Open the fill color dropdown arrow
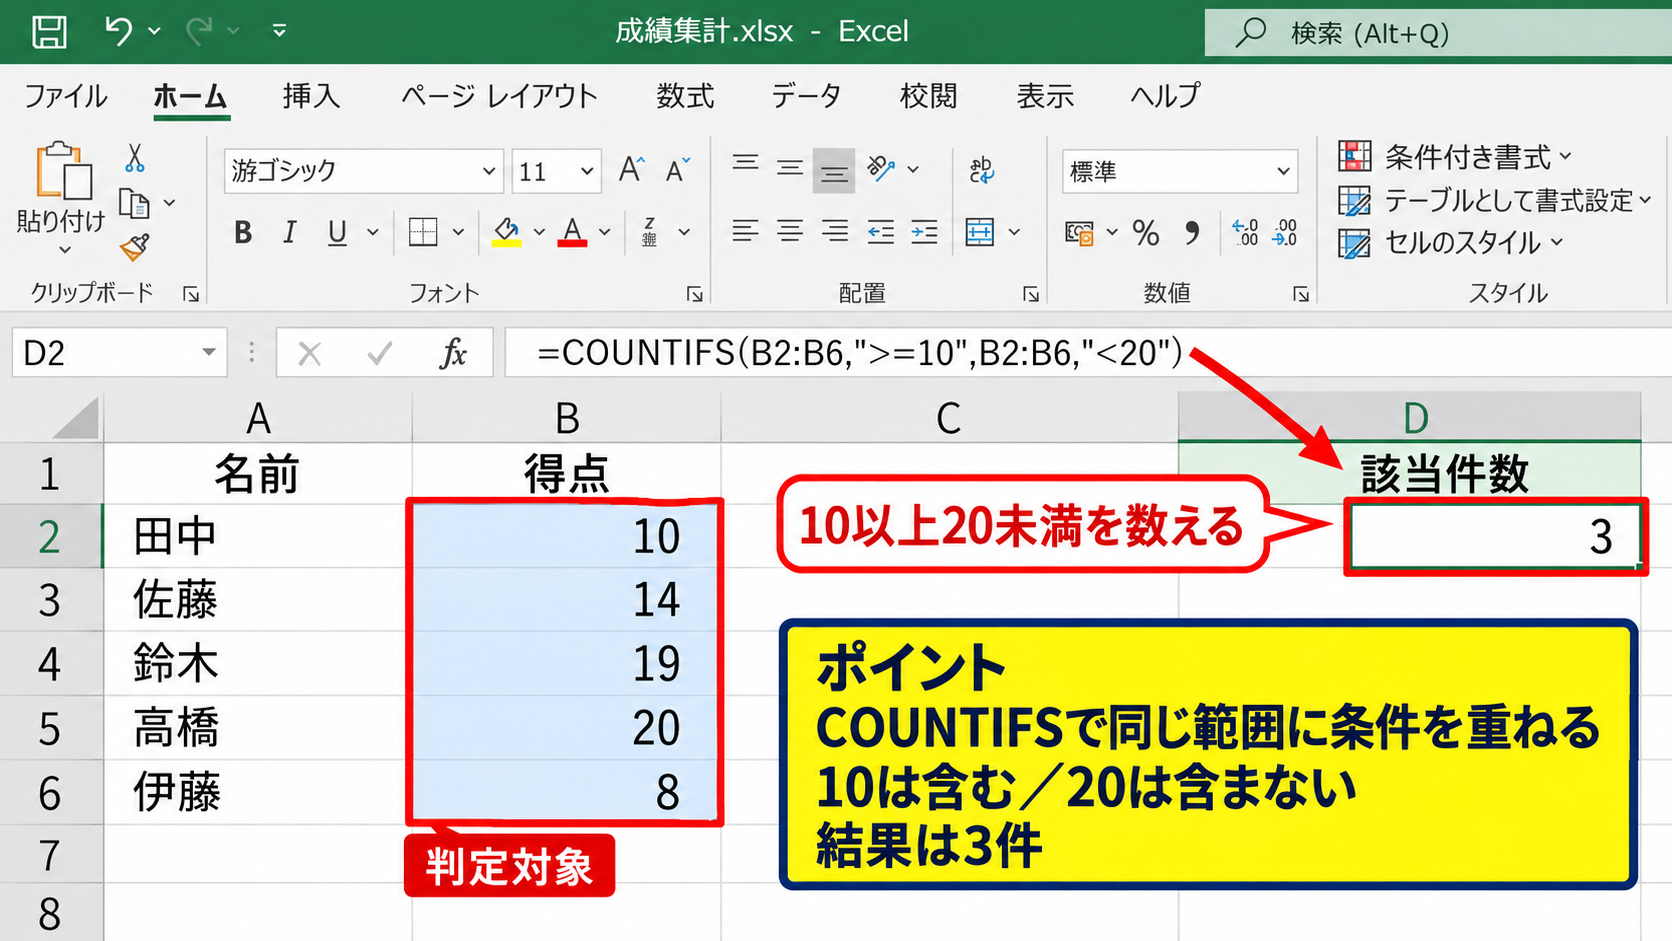Screen dimensions: 1672x941 tap(539, 232)
